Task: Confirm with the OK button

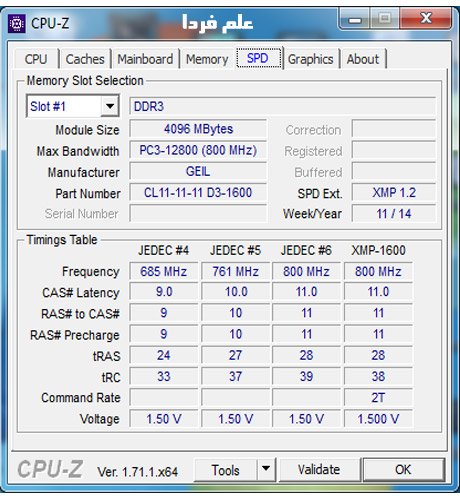Action: point(403,470)
